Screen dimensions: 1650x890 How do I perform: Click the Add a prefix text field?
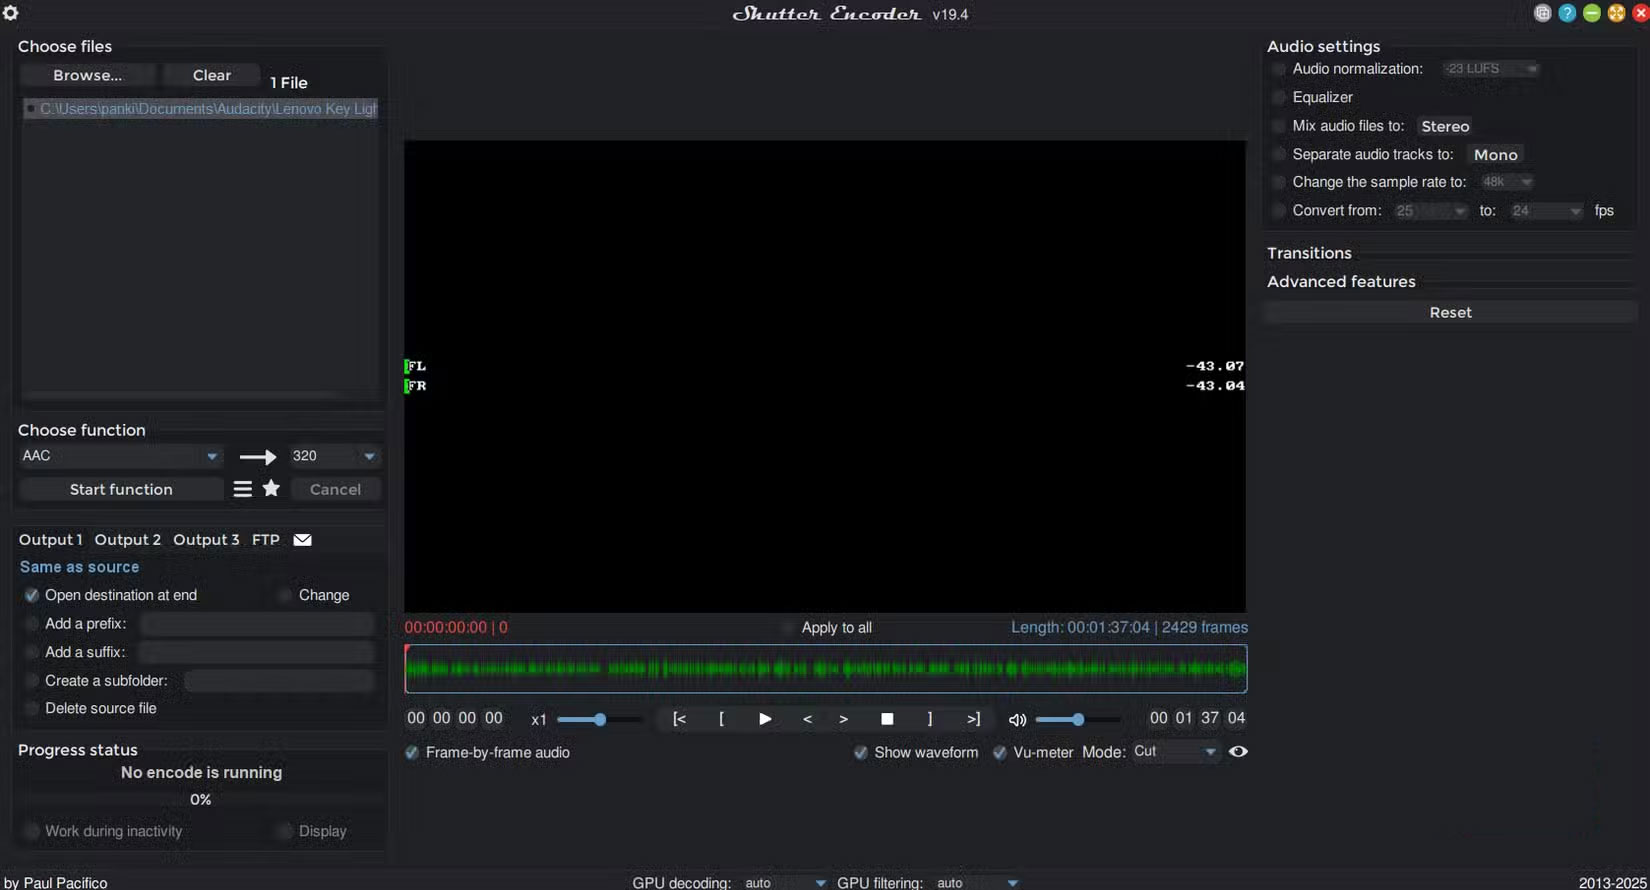[257, 624]
